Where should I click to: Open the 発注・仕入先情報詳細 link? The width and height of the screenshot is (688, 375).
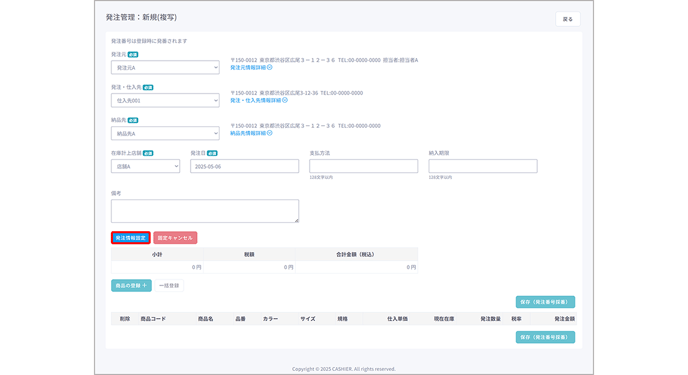(255, 100)
